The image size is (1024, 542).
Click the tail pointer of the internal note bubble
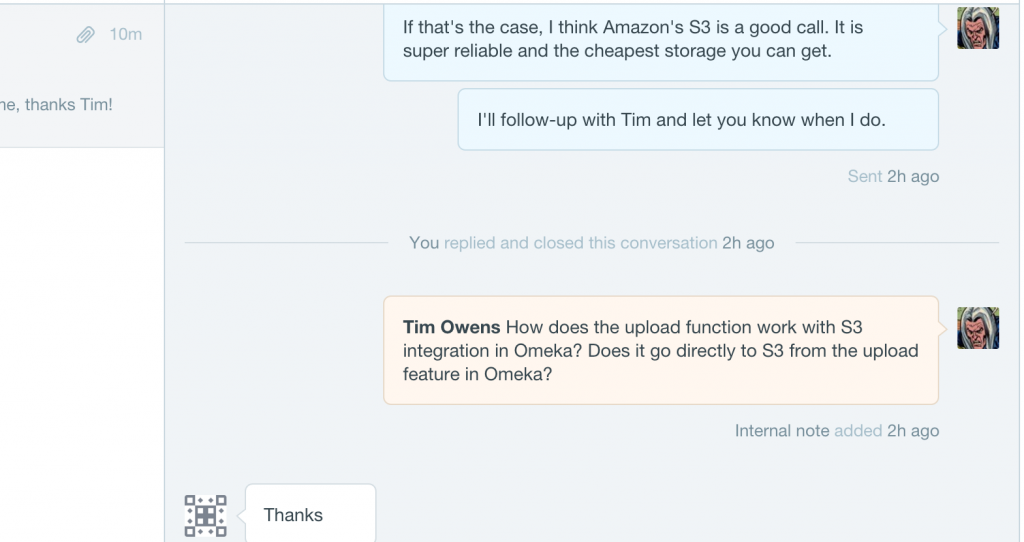943,328
